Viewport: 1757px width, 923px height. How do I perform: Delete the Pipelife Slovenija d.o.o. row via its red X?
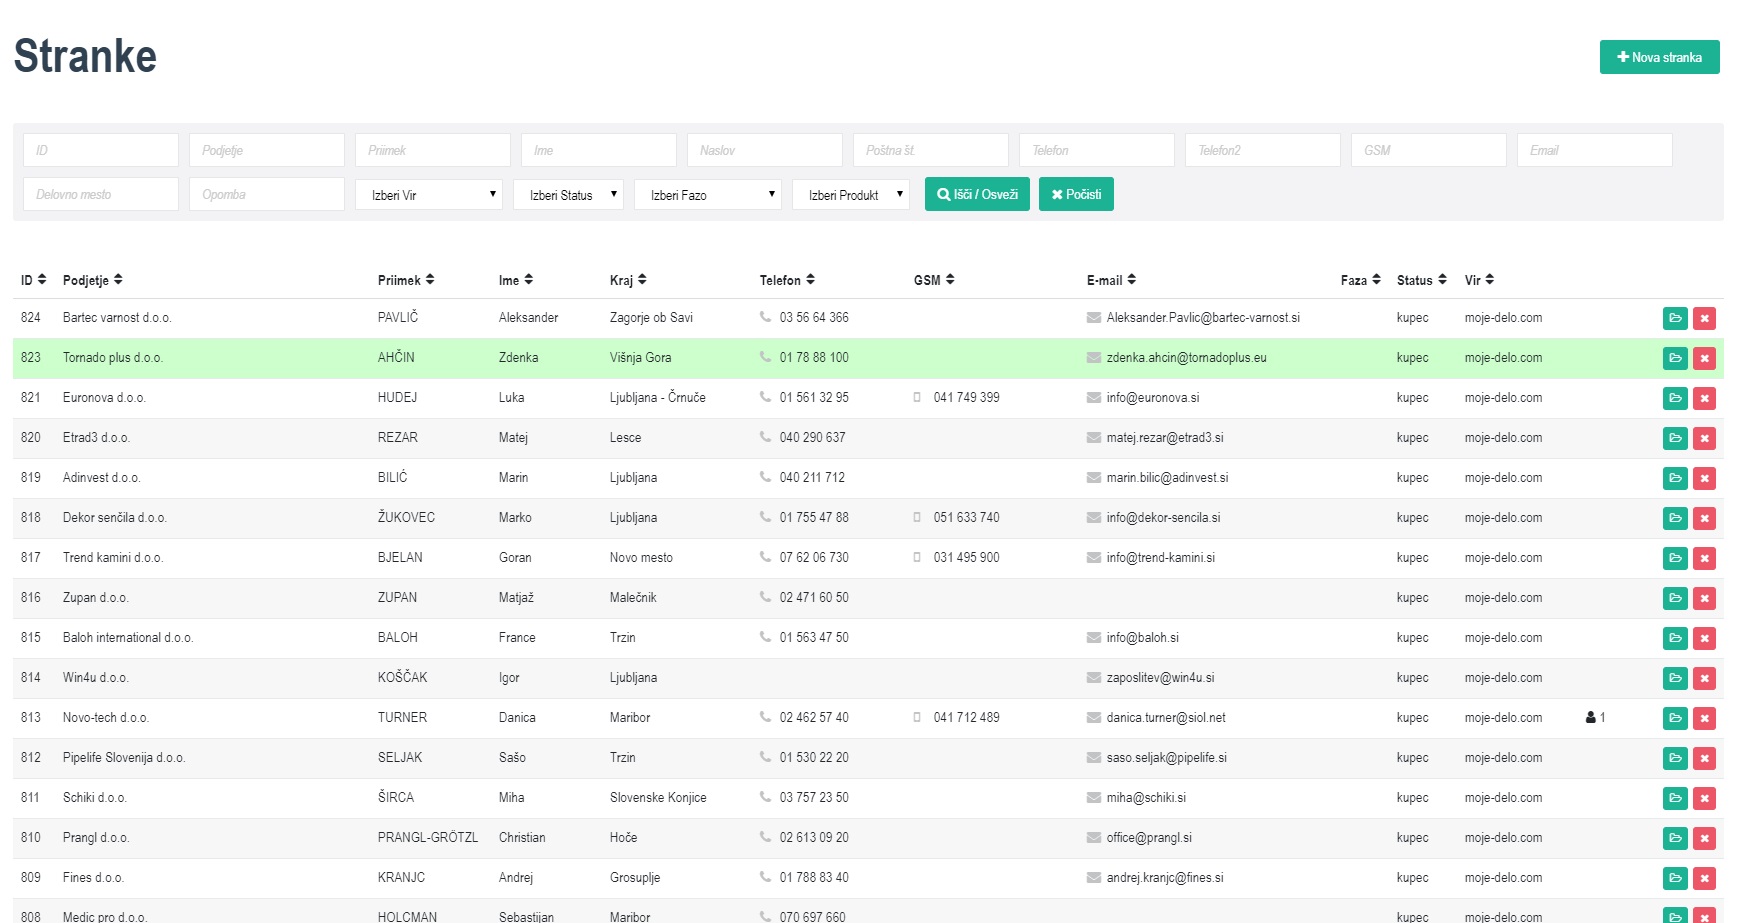pyautogui.click(x=1705, y=758)
